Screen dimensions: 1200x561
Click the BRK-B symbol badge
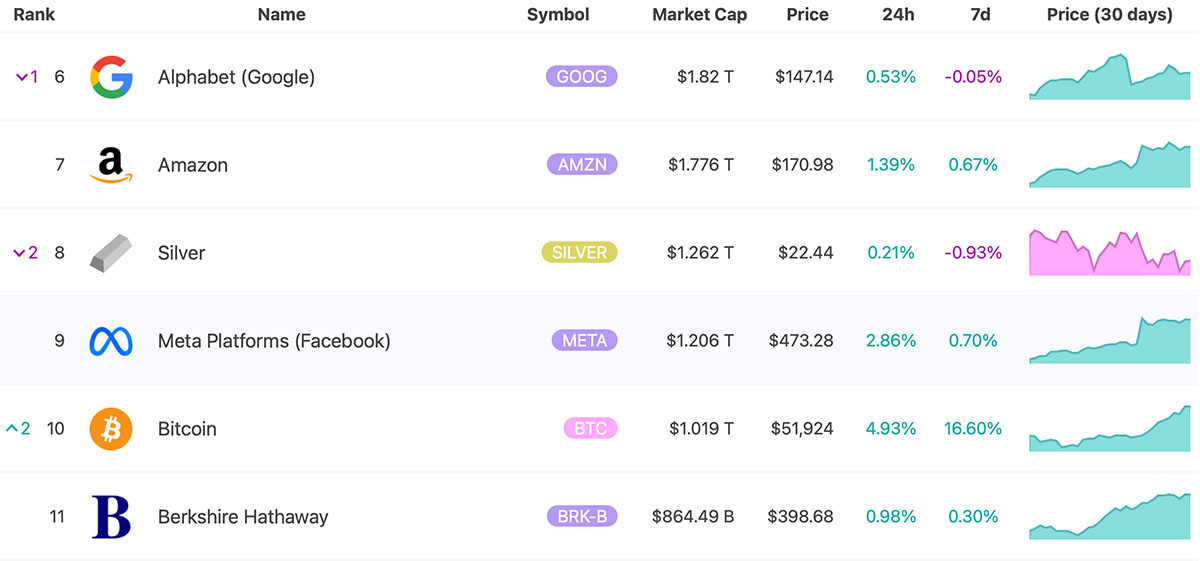pos(582,517)
